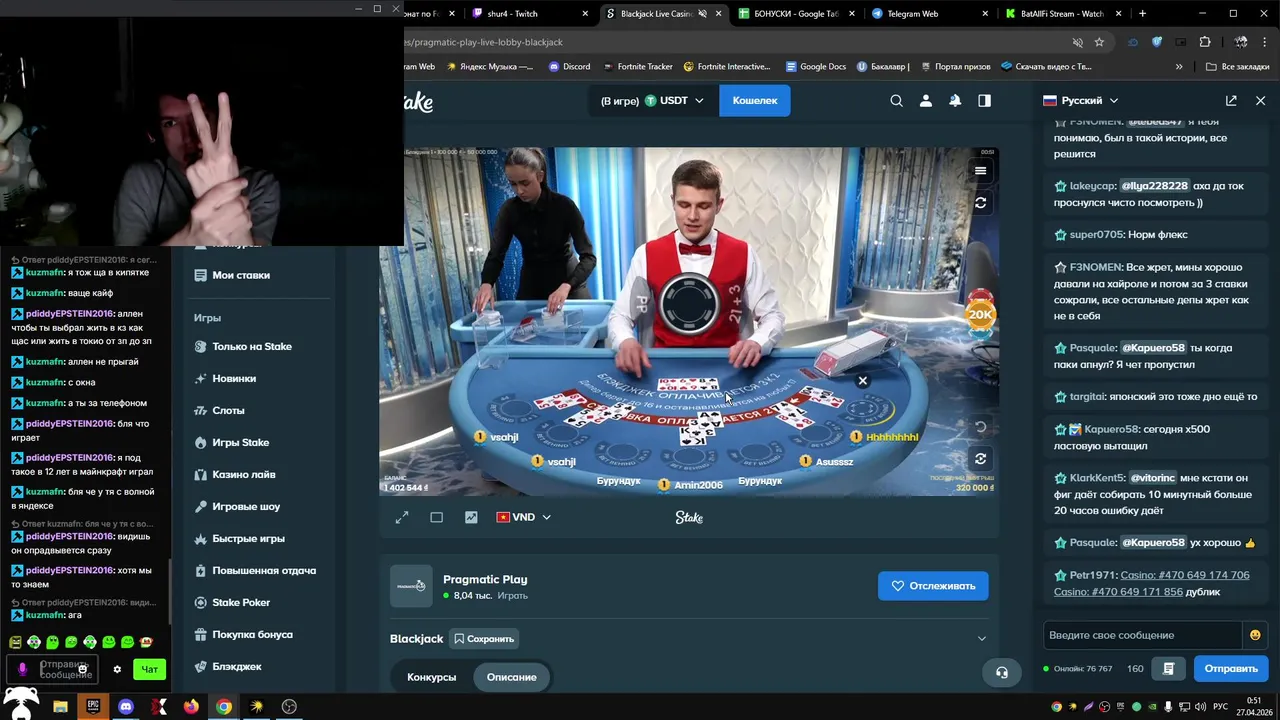Close the overlay X on the blackjack table

coord(862,380)
